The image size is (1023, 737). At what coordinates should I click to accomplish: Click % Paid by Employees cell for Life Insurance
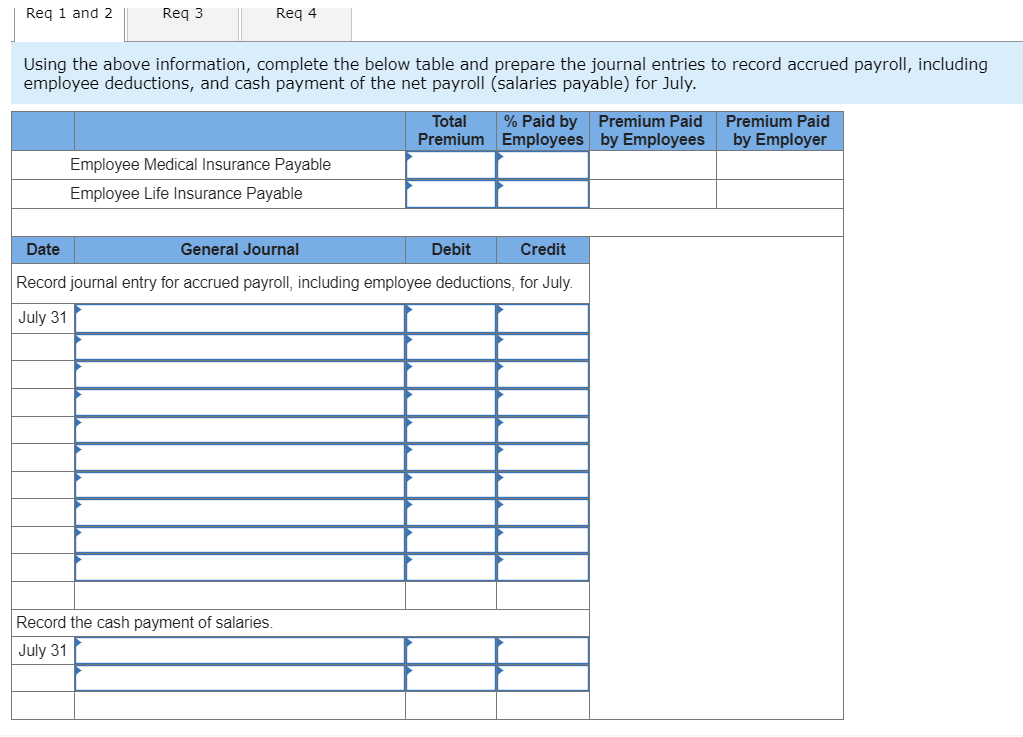pyautogui.click(x=543, y=194)
